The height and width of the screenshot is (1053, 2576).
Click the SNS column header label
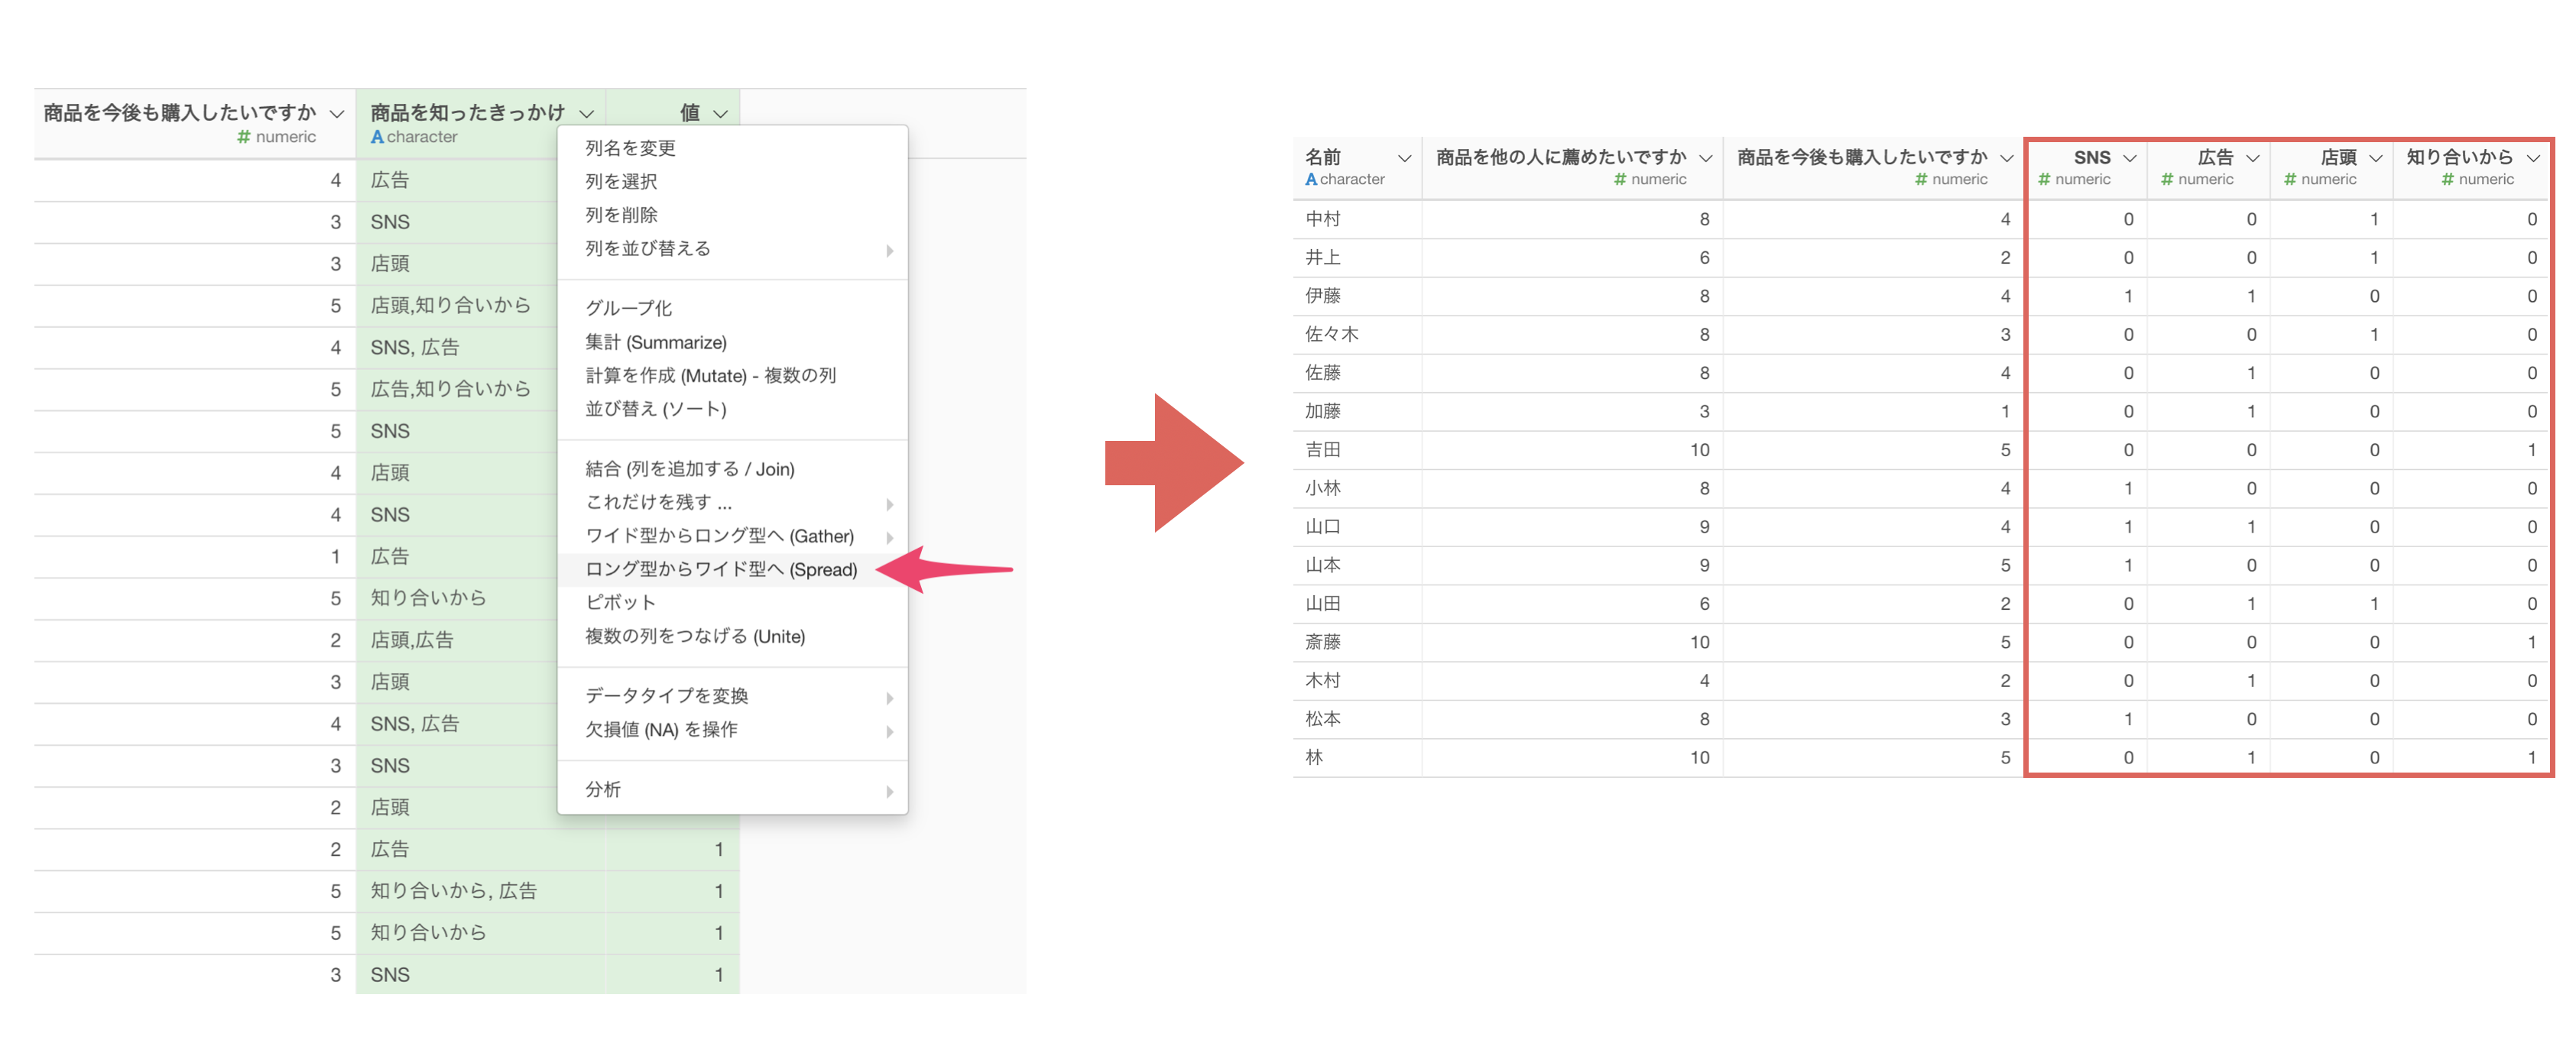pos(2091,158)
